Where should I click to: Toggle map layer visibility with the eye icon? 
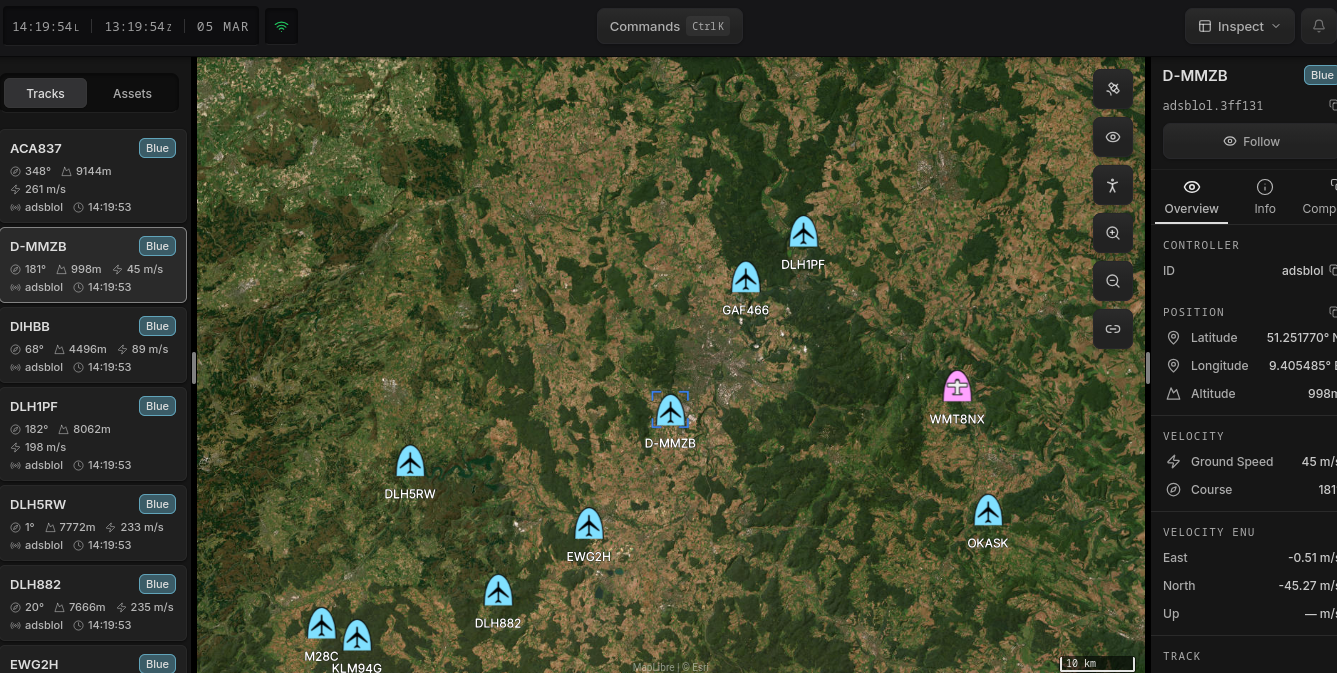(1113, 137)
